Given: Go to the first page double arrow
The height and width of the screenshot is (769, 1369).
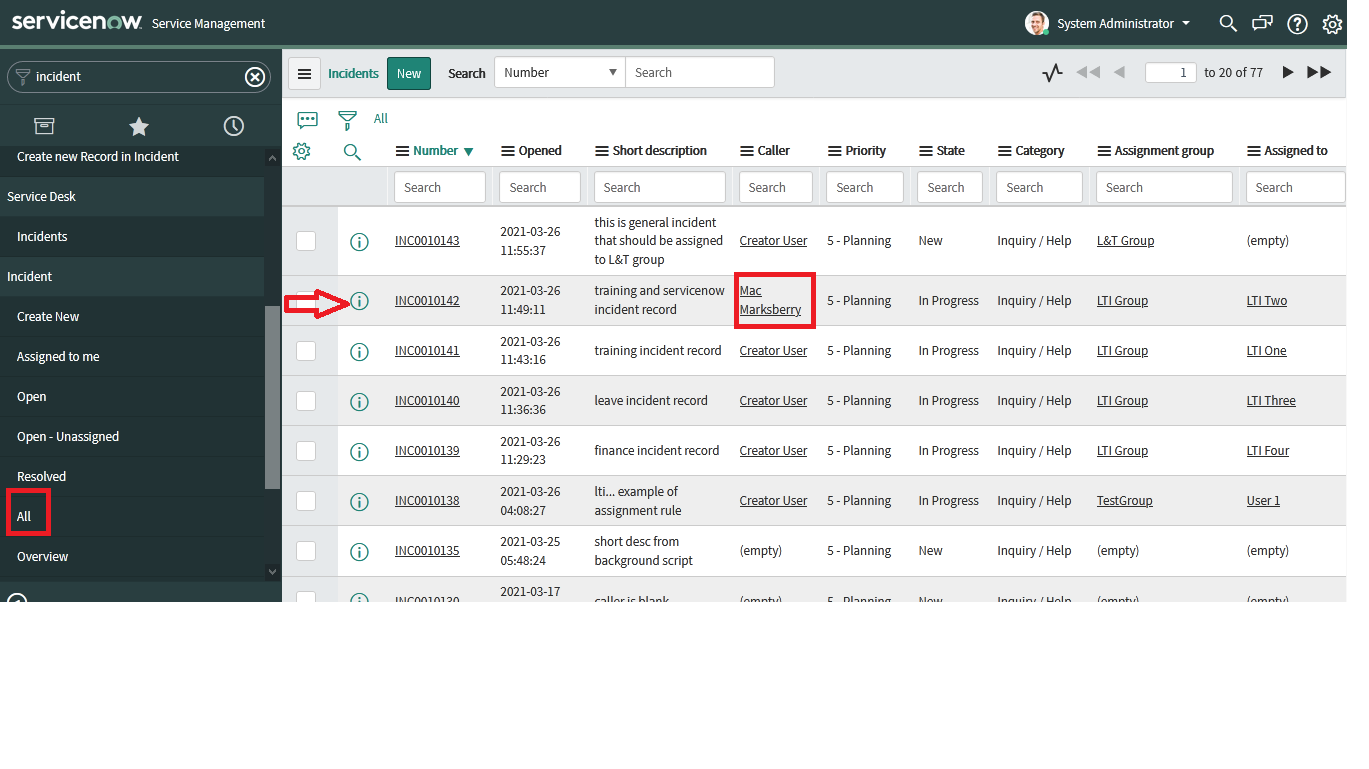Looking at the screenshot, I should coord(1088,72).
